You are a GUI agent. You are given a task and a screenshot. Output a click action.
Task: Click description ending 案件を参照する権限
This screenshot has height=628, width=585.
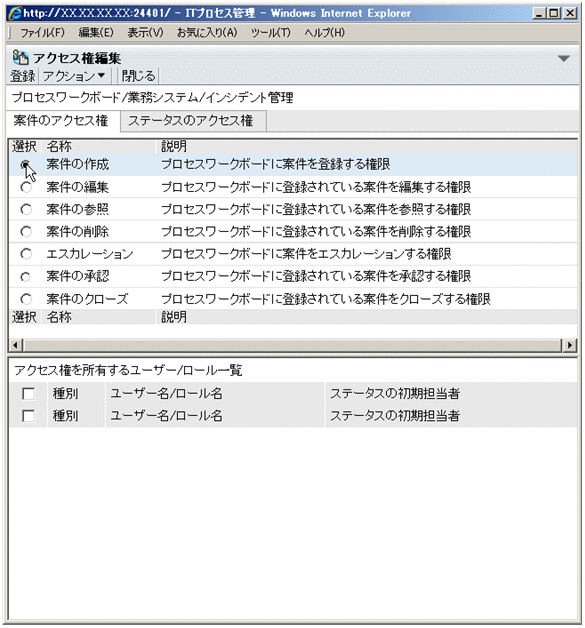tap(316, 209)
